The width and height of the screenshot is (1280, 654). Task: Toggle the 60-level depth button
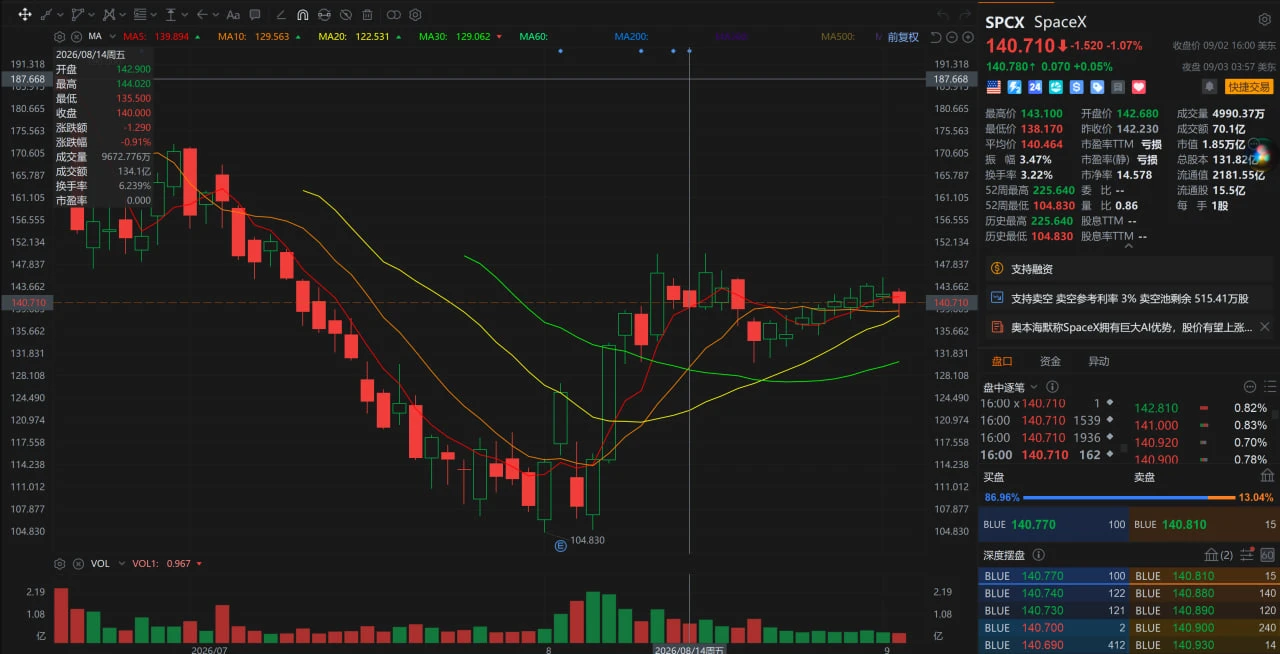(x=1267, y=555)
